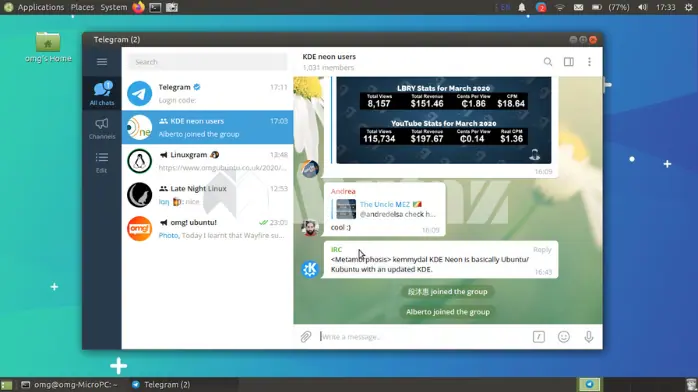Open omg's Home desktop folder
Image resolution: width=698 pixels, height=392 pixels.
48,47
